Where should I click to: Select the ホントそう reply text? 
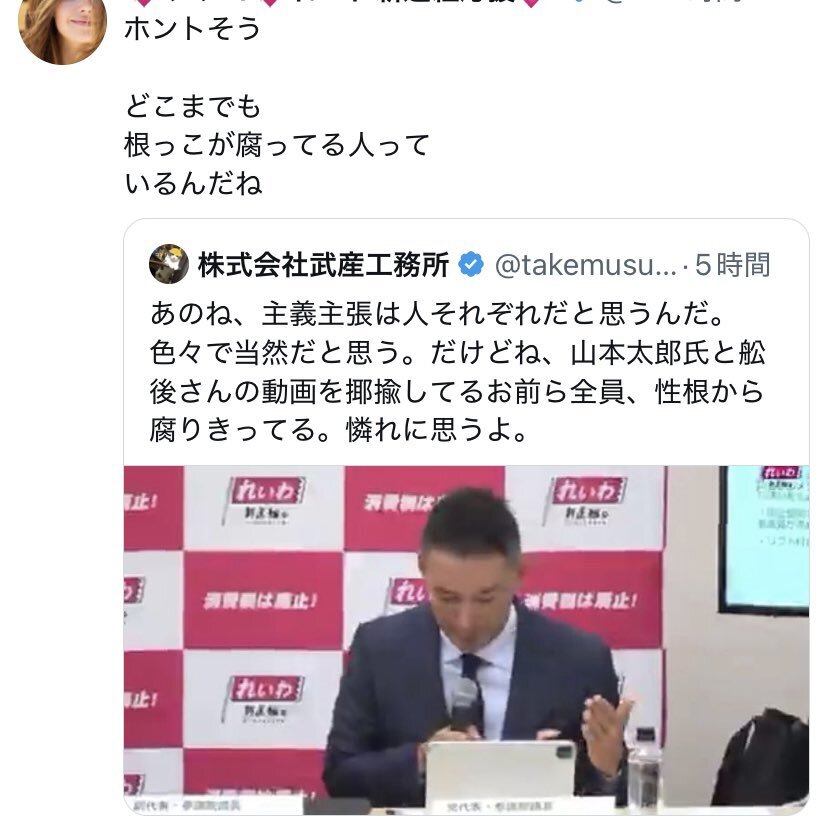pos(193,29)
